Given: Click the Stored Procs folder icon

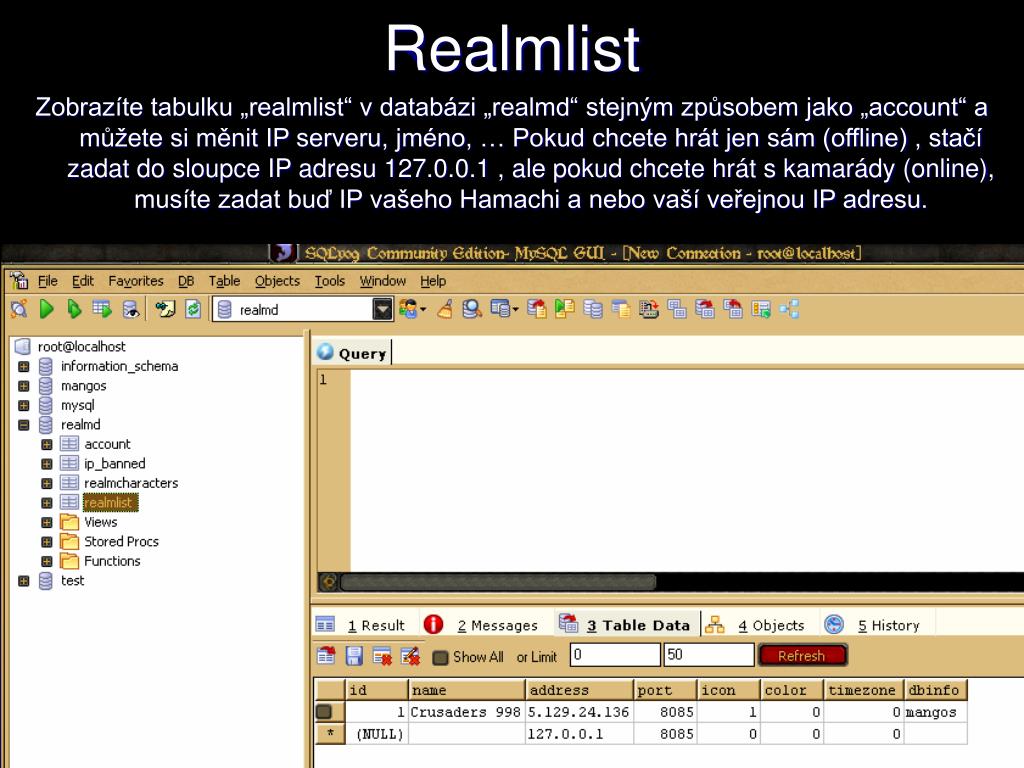Looking at the screenshot, I should [69, 541].
